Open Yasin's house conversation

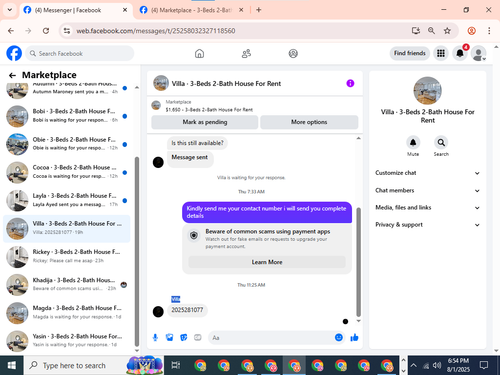click(x=67, y=341)
